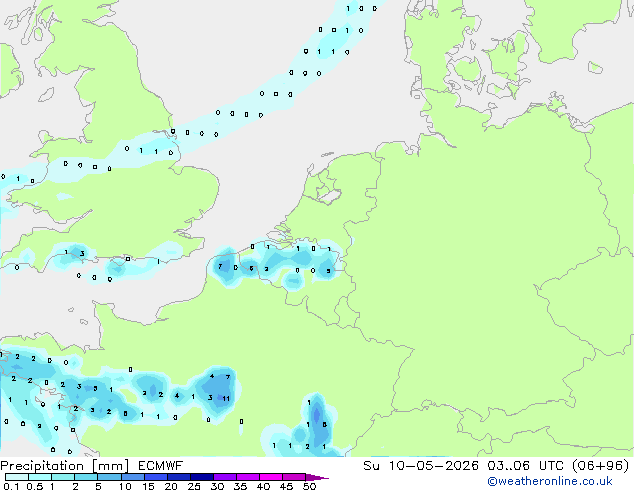Click the '50' legend scale label
Viewport: 634px width, 490px height.
(x=309, y=486)
